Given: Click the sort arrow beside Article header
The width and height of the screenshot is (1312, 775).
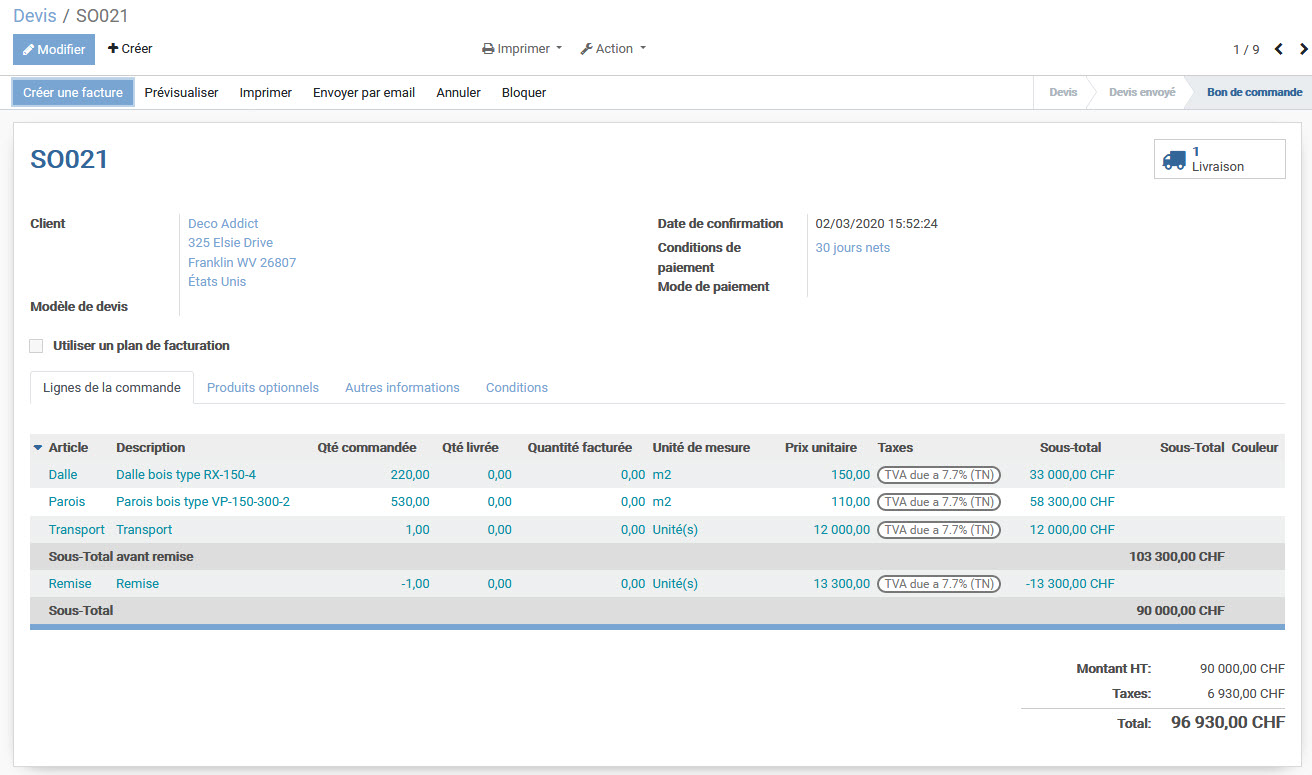Looking at the screenshot, I should coord(38,448).
